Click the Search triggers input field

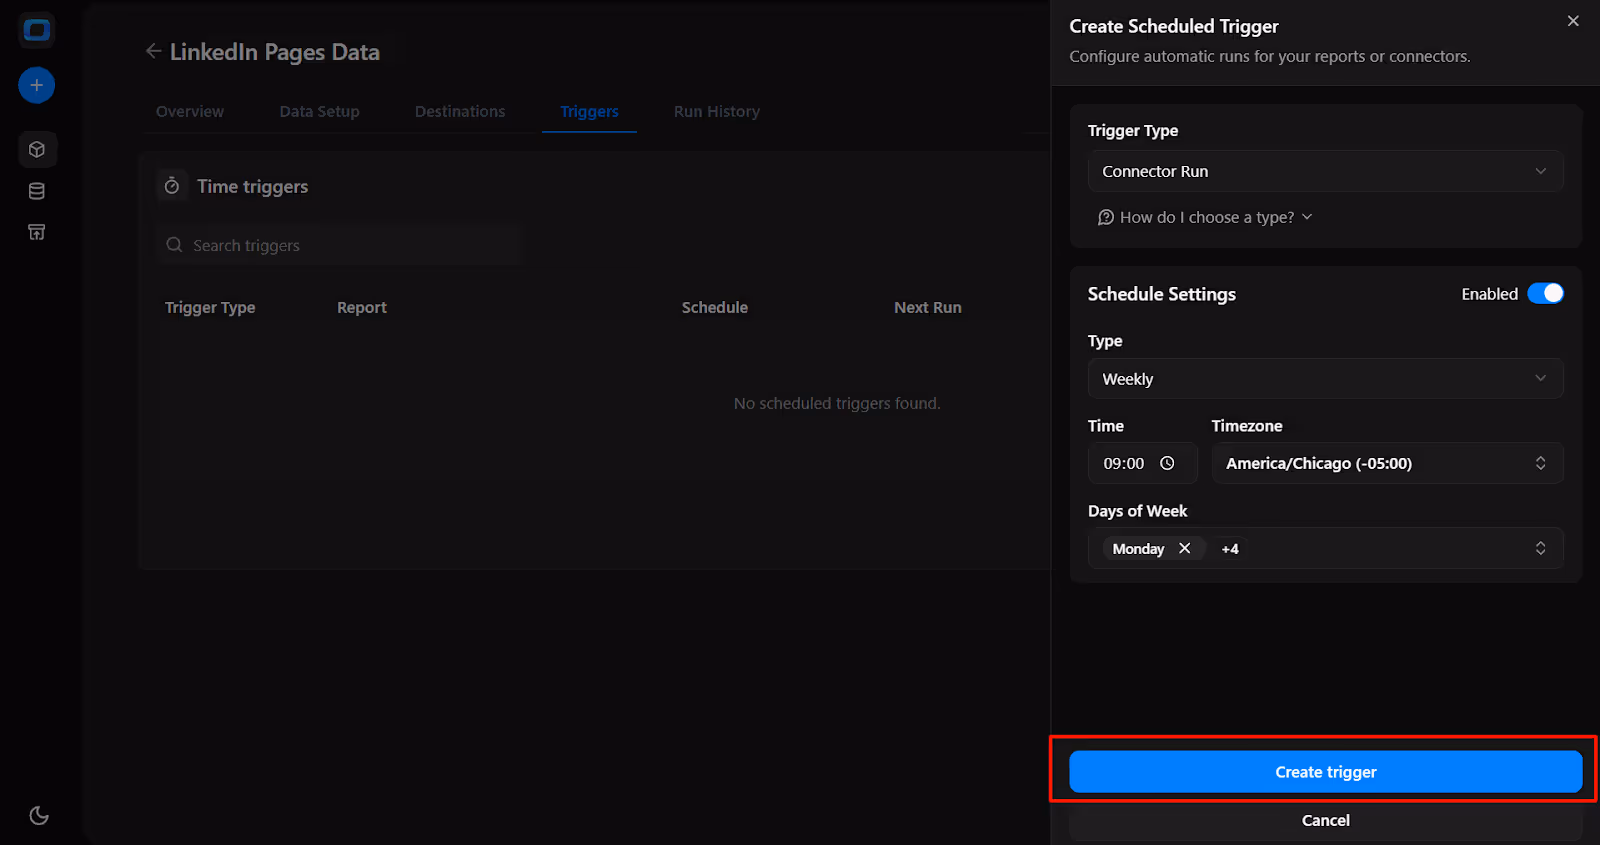339,245
